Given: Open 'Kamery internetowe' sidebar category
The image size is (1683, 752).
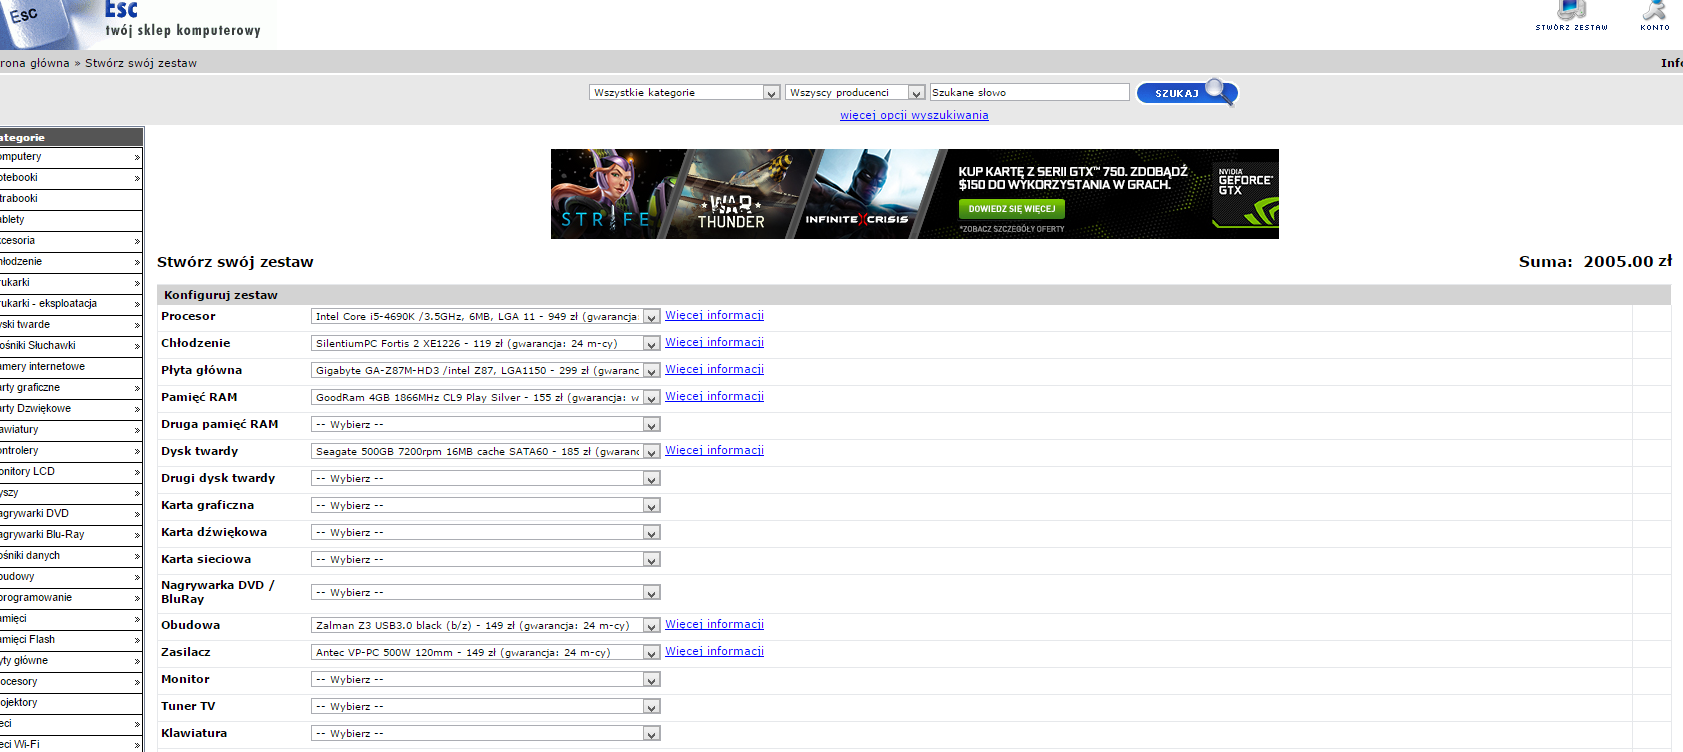Looking at the screenshot, I should click(71, 367).
